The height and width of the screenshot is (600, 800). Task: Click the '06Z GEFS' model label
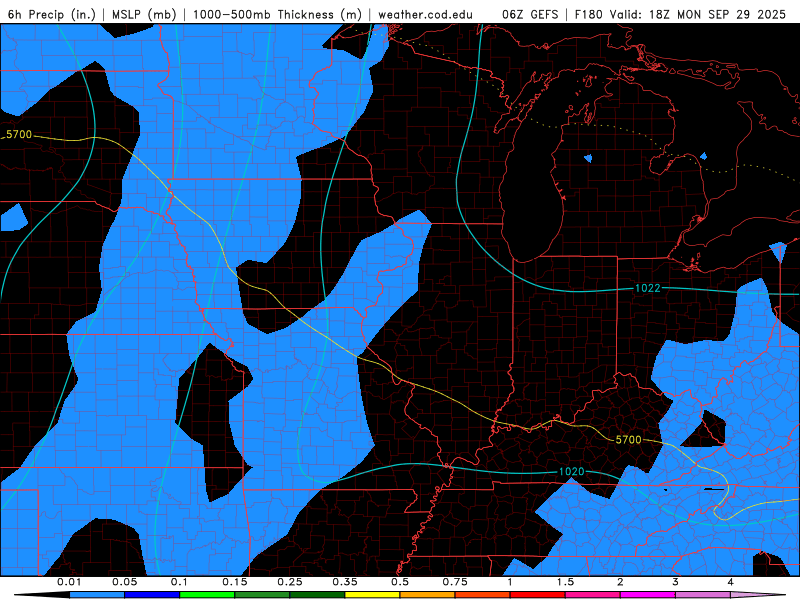pyautogui.click(x=530, y=14)
